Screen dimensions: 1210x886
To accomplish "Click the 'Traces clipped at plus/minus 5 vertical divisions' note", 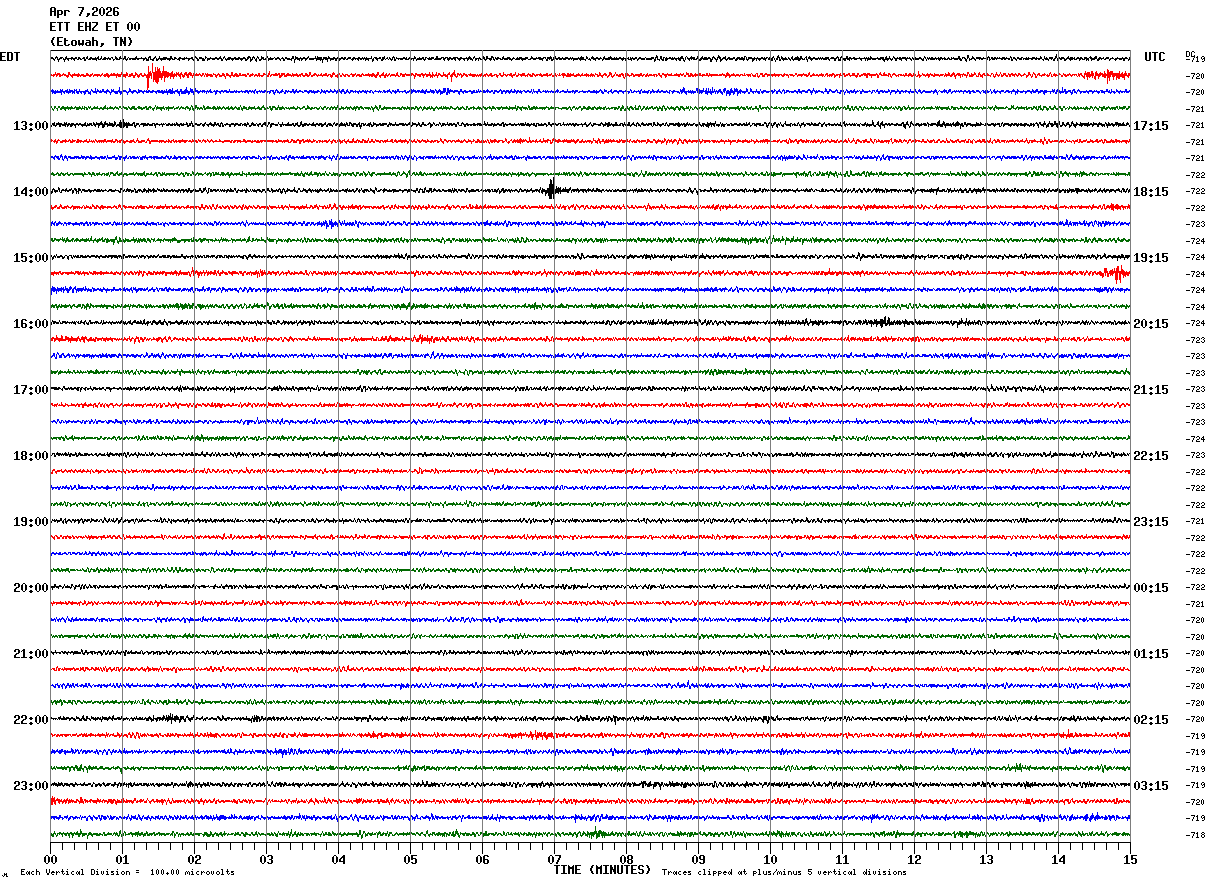I will click(784, 873).
